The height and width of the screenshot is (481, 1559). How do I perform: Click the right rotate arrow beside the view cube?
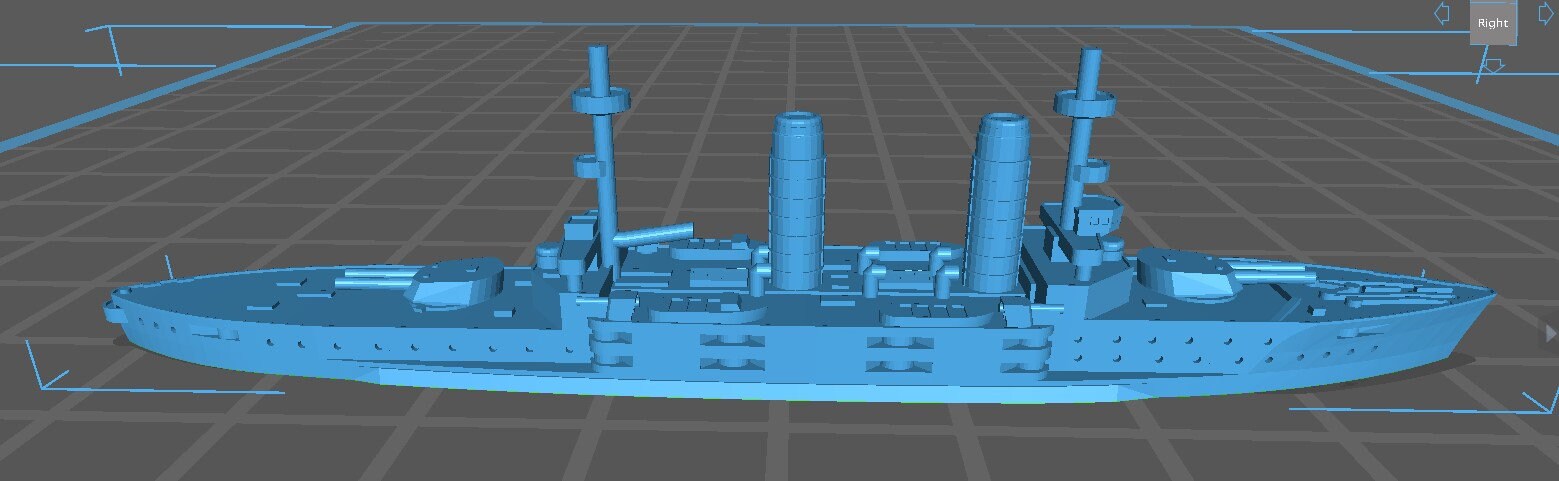tap(1545, 14)
